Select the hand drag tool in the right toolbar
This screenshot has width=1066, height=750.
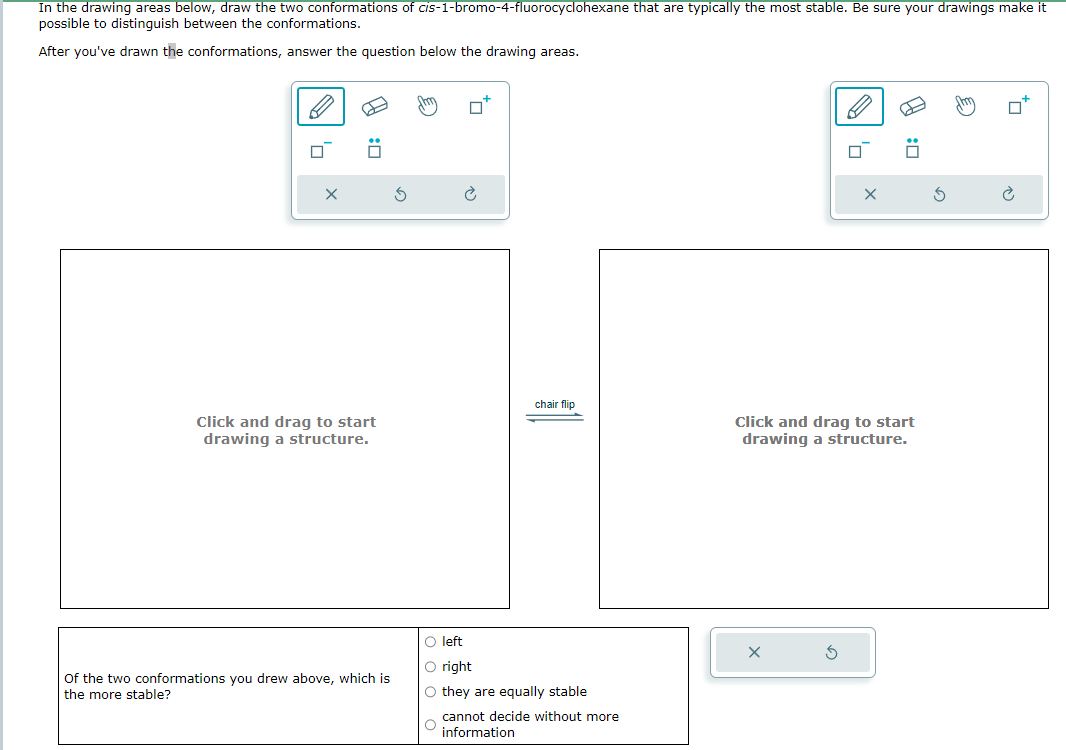click(963, 106)
